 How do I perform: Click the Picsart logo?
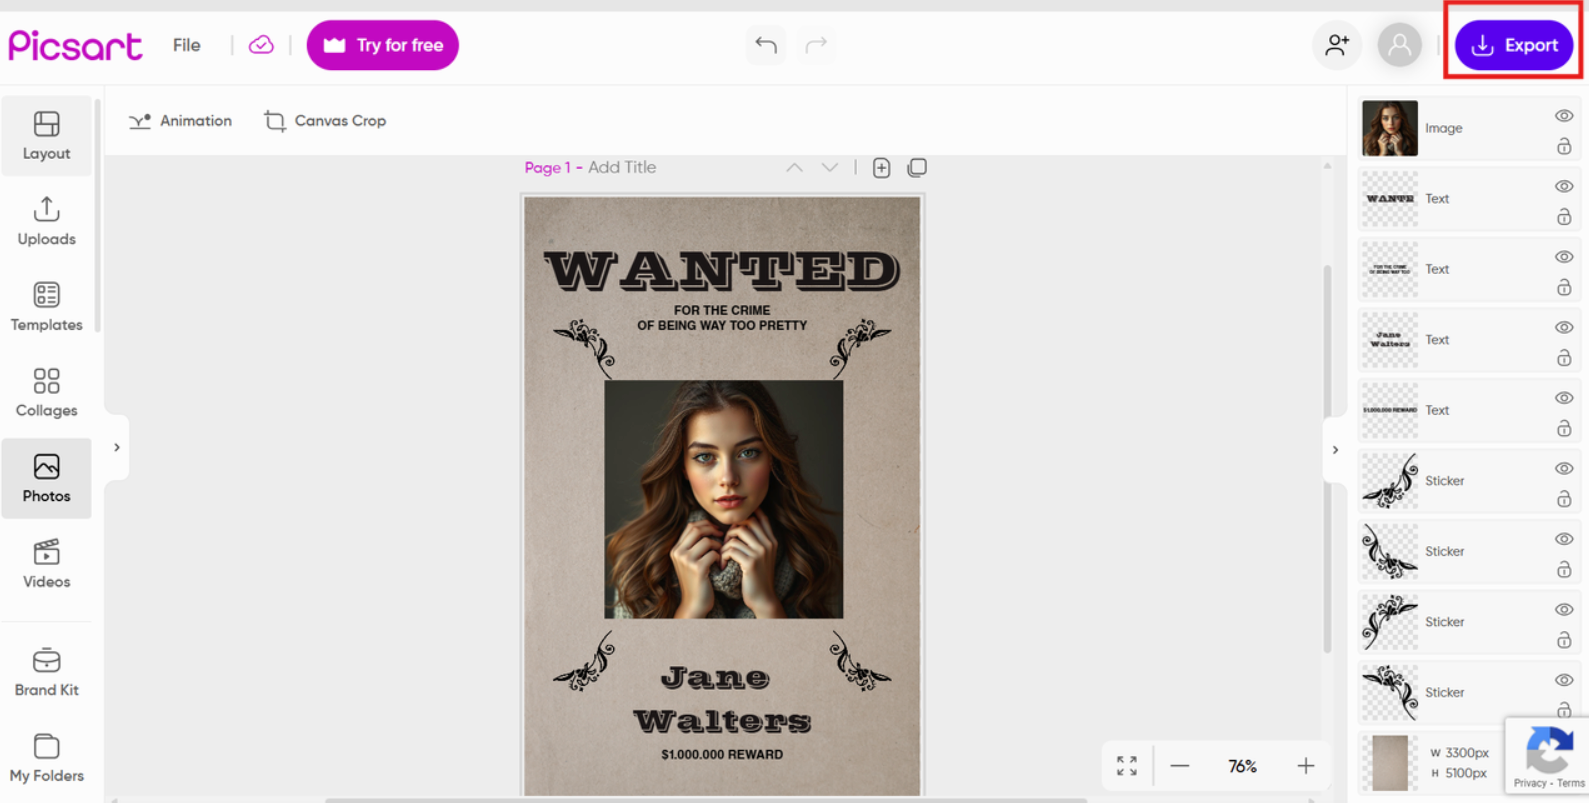75,45
